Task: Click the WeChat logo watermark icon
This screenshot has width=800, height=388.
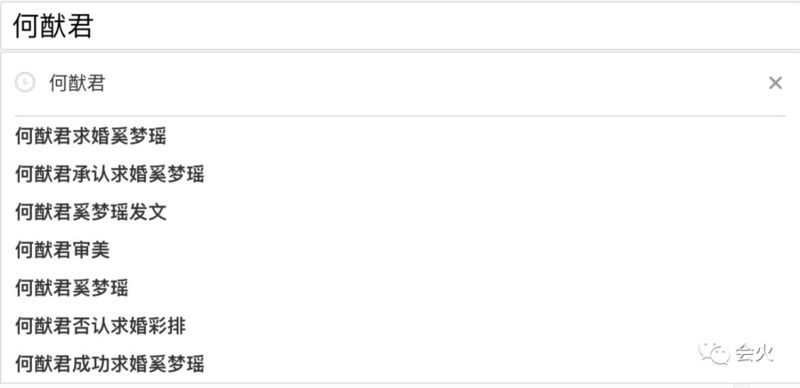Action: tap(714, 353)
